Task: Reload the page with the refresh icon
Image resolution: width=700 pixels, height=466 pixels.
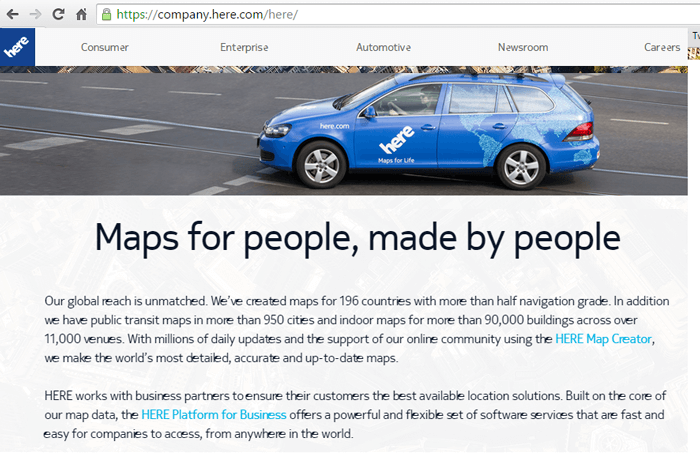Action: coord(58,14)
